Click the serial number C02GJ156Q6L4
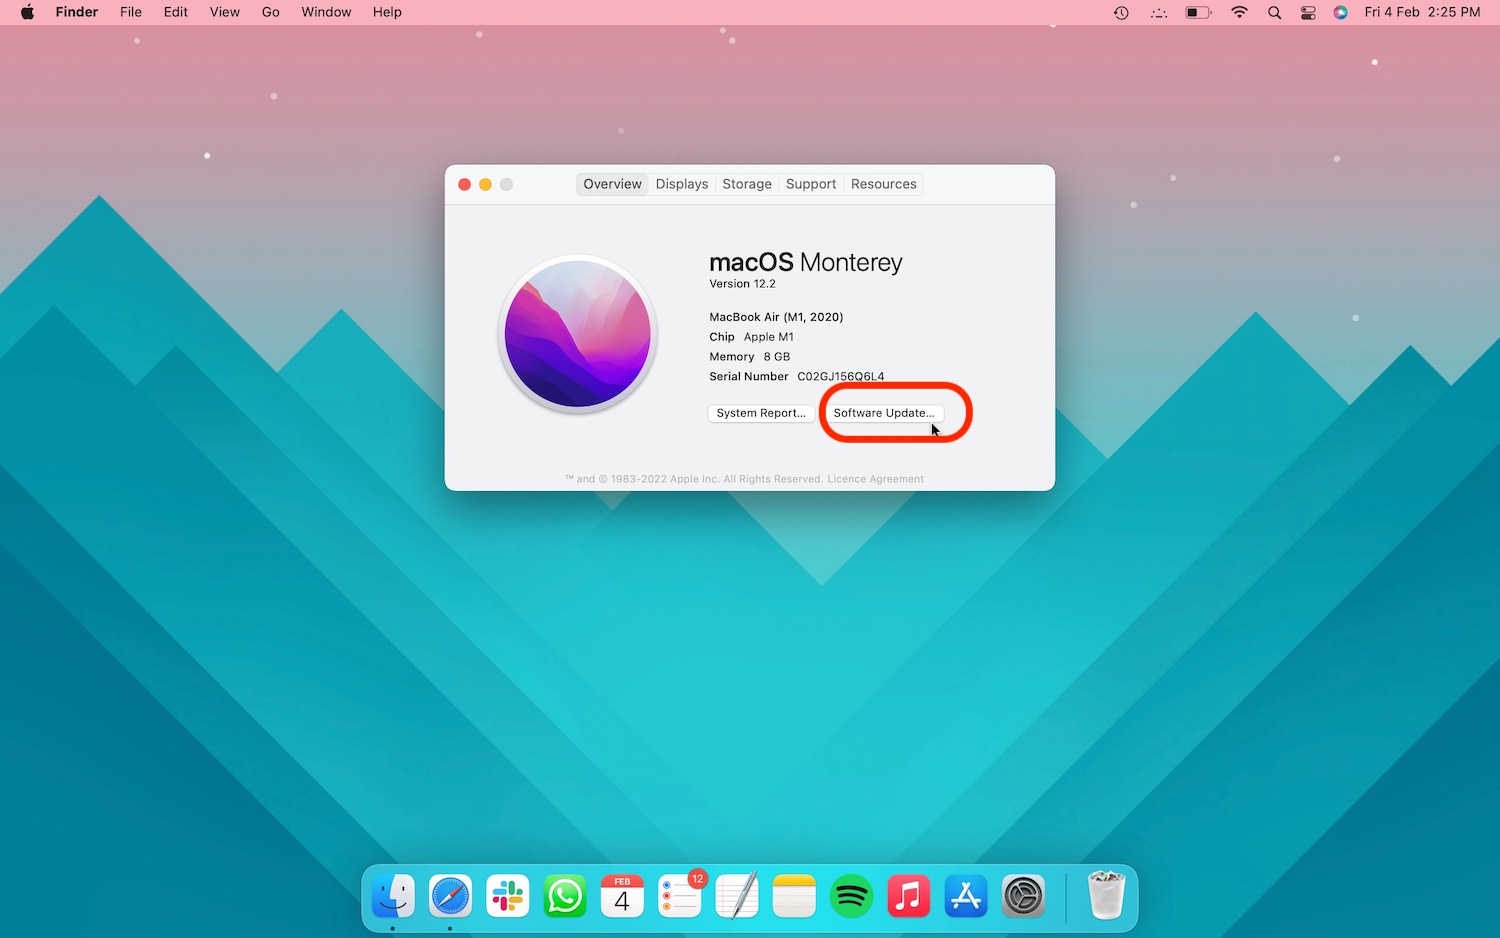This screenshot has width=1500, height=938. click(841, 377)
